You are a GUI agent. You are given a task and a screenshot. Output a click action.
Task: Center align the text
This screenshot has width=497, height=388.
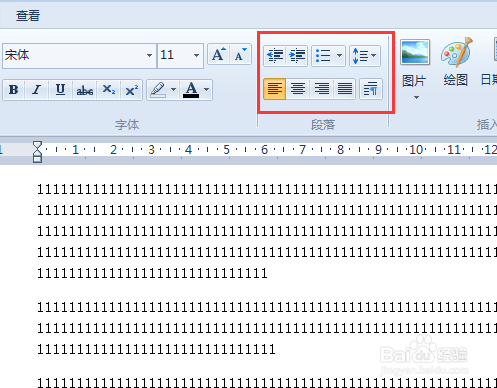298,89
